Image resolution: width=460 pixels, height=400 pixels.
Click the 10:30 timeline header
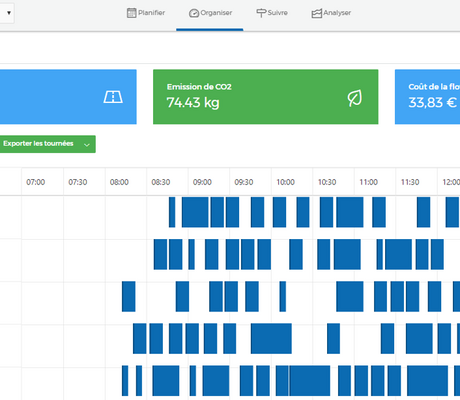coord(327,182)
